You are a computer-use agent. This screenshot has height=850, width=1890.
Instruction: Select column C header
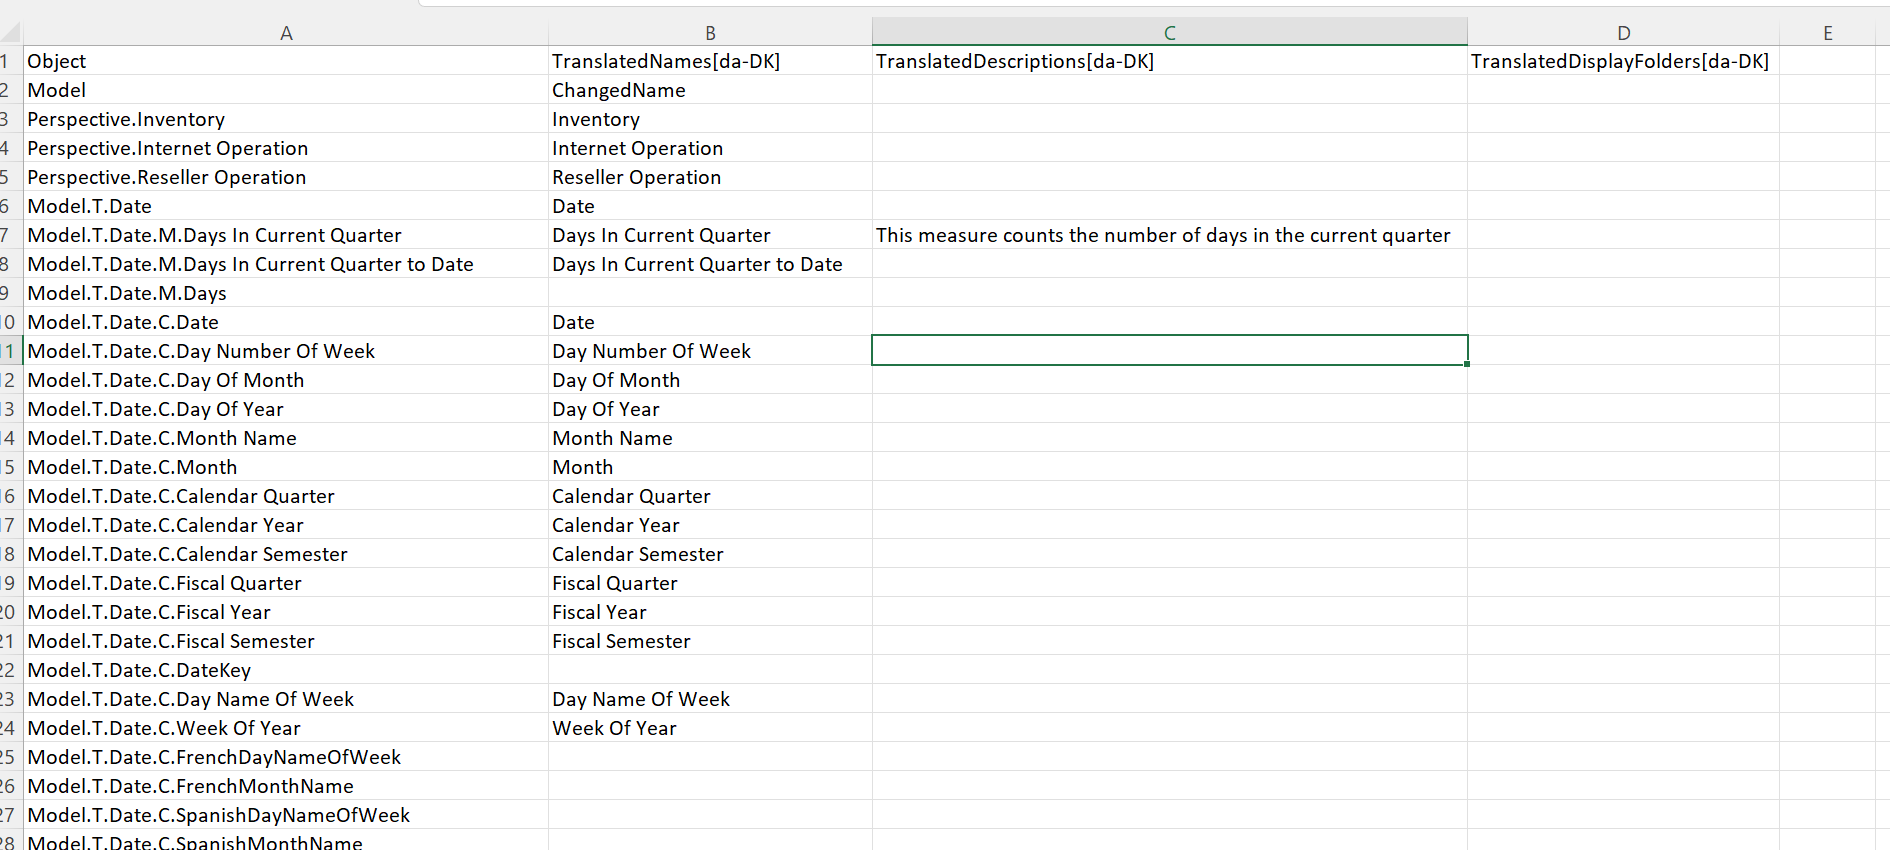coord(1168,31)
